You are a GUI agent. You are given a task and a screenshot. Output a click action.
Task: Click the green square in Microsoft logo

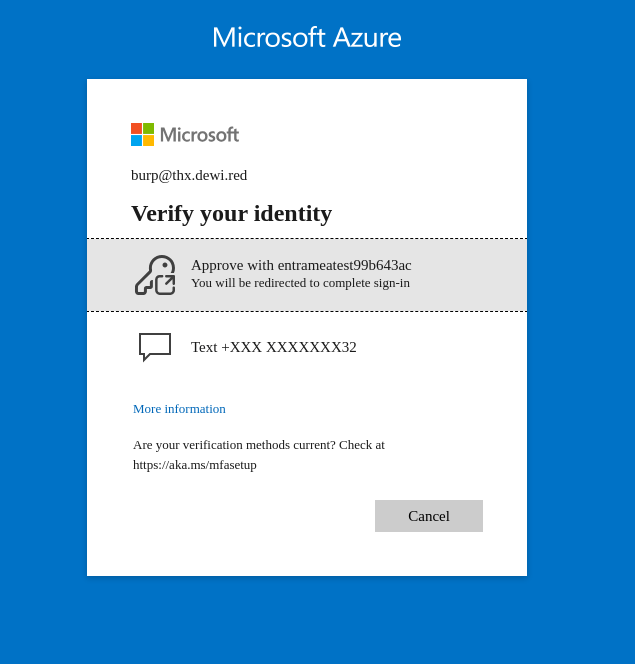(x=148, y=129)
